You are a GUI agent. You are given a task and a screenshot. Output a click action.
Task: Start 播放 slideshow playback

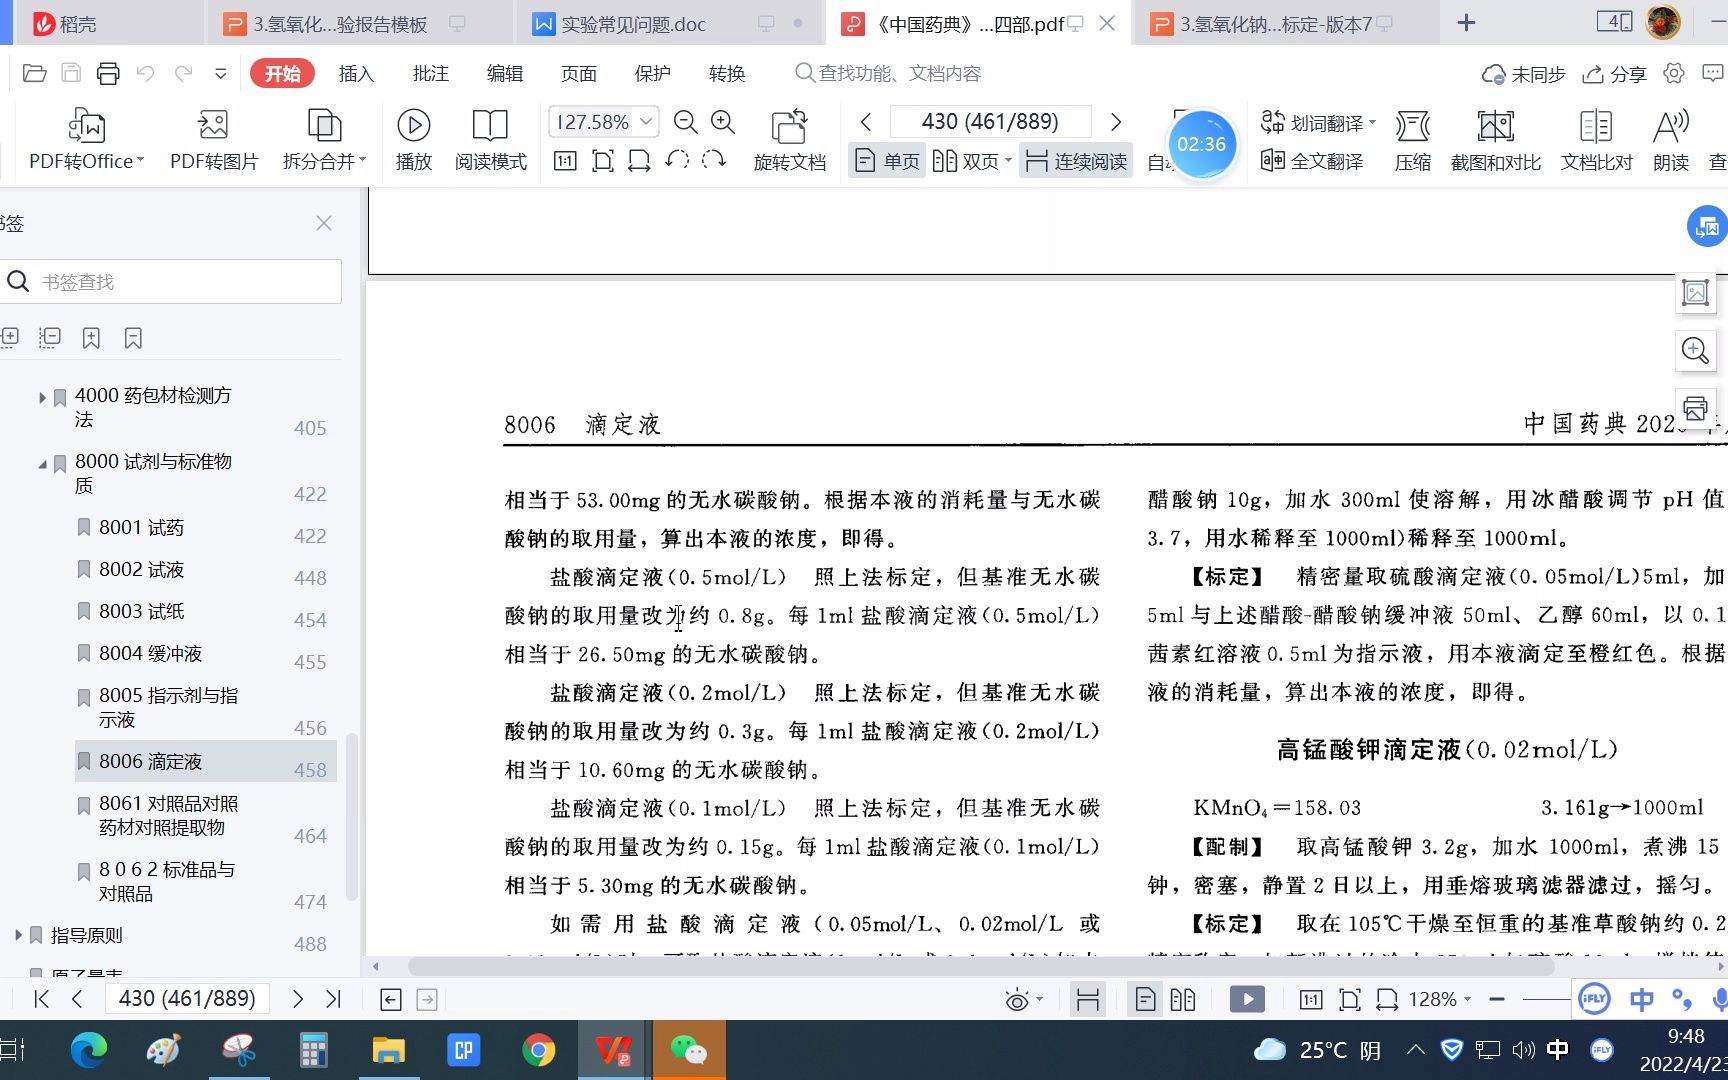pos(413,140)
